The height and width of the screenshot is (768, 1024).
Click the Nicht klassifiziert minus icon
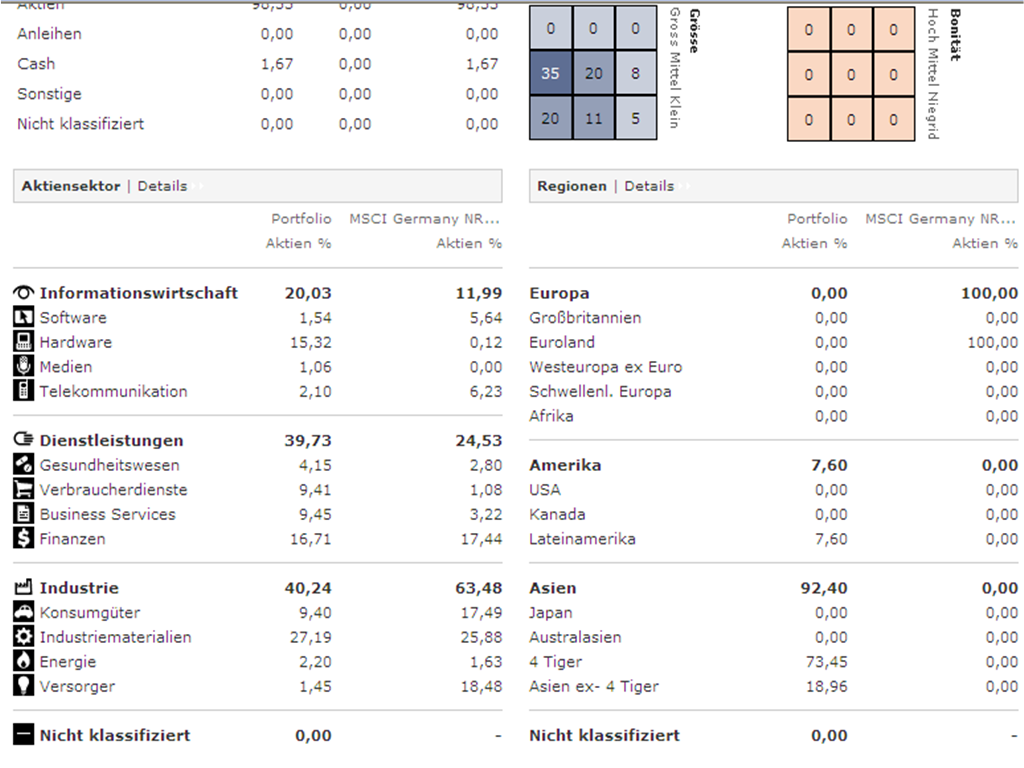24,735
